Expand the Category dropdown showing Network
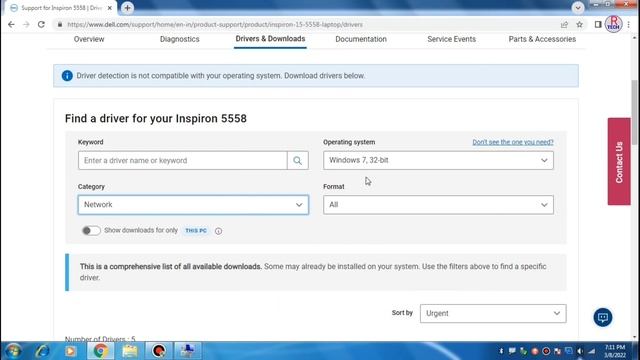This screenshot has height=360, width=640. coord(193,204)
